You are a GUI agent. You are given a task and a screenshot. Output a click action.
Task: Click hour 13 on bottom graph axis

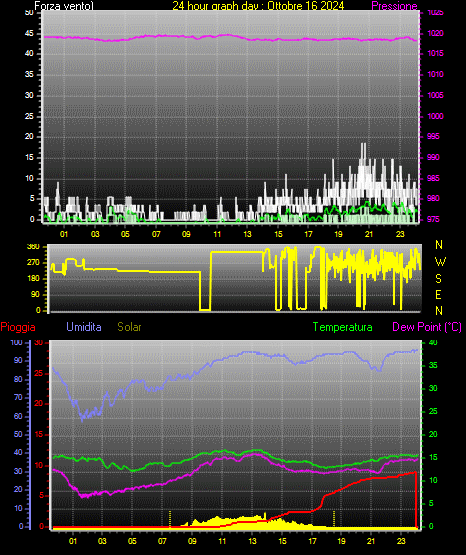pyautogui.click(x=252, y=541)
